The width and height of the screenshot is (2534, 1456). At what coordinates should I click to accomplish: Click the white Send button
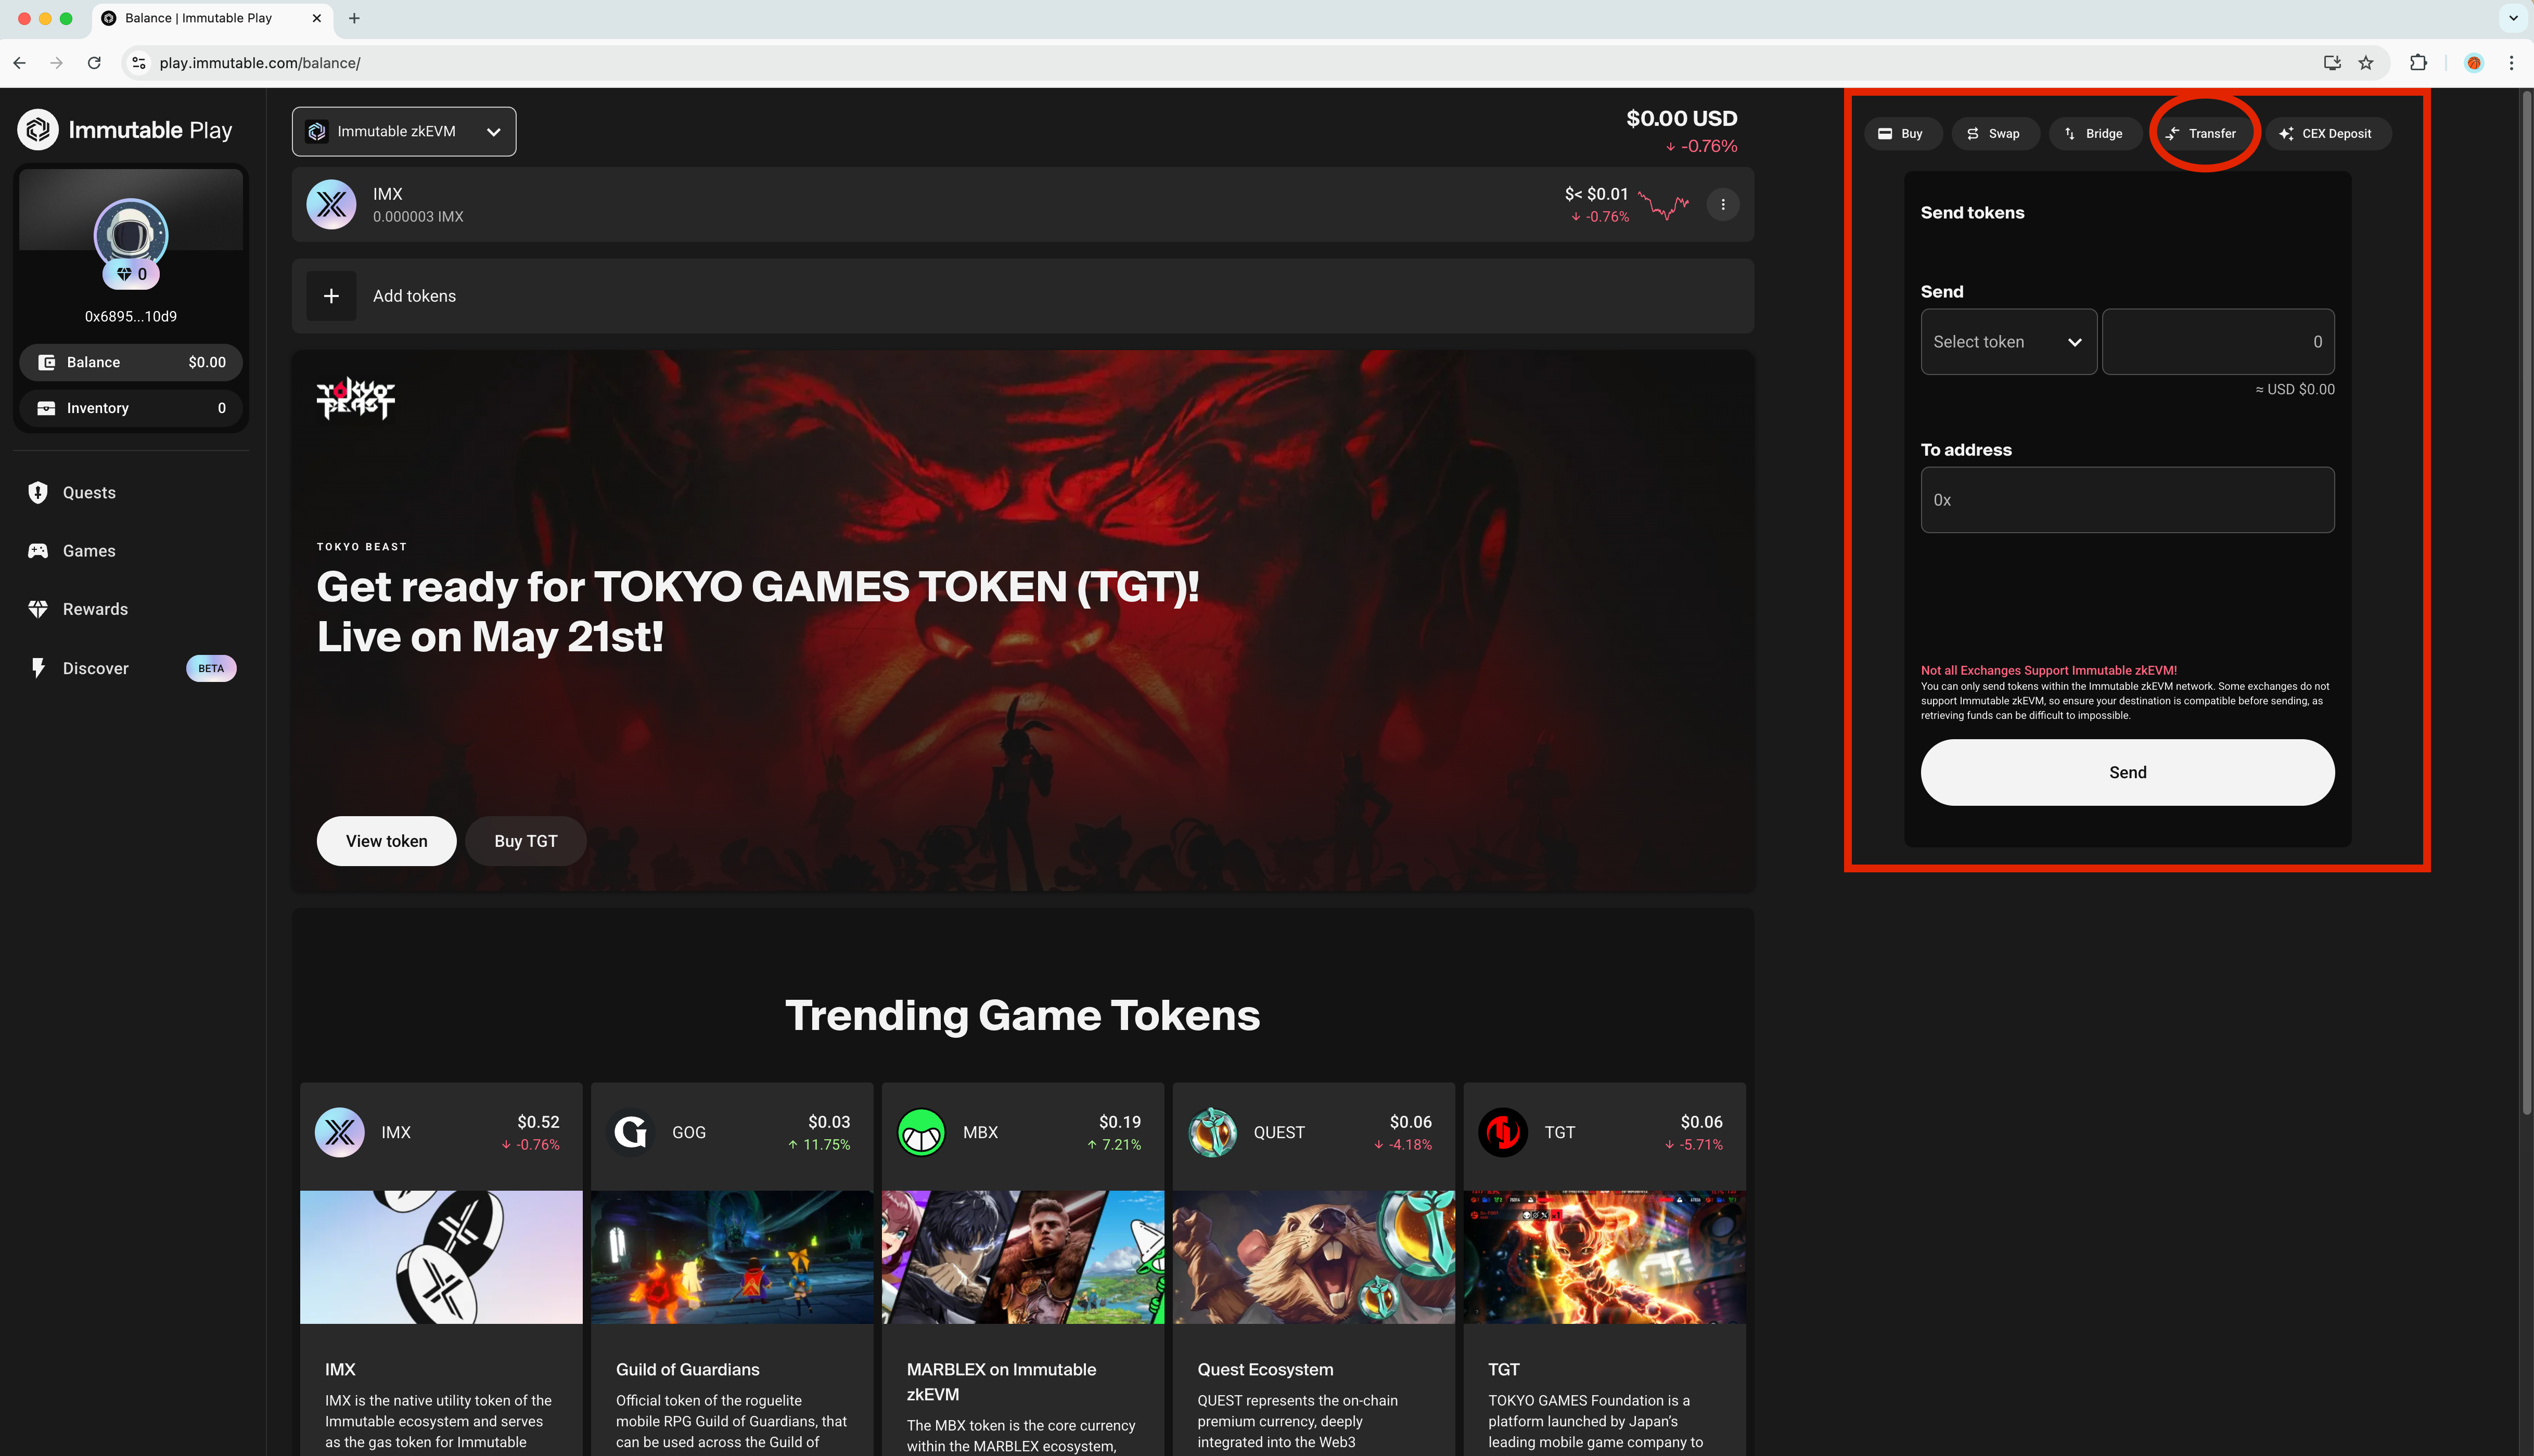pos(2127,772)
